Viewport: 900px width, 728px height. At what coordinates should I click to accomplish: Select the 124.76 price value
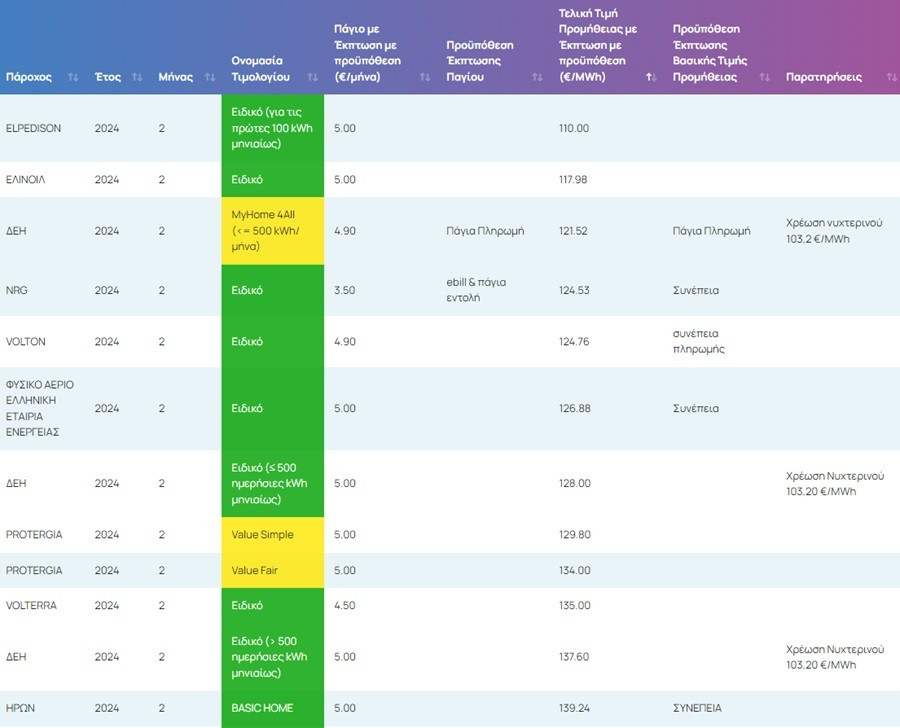574,342
